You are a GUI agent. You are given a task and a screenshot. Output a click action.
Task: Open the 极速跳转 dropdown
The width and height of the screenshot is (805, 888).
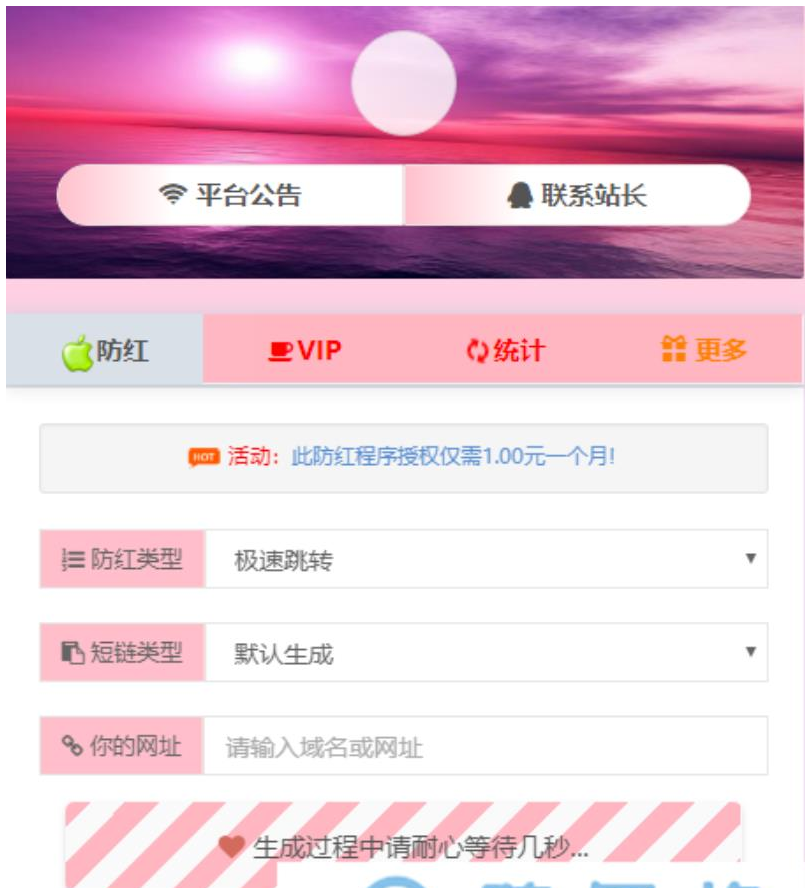[x=486, y=559]
